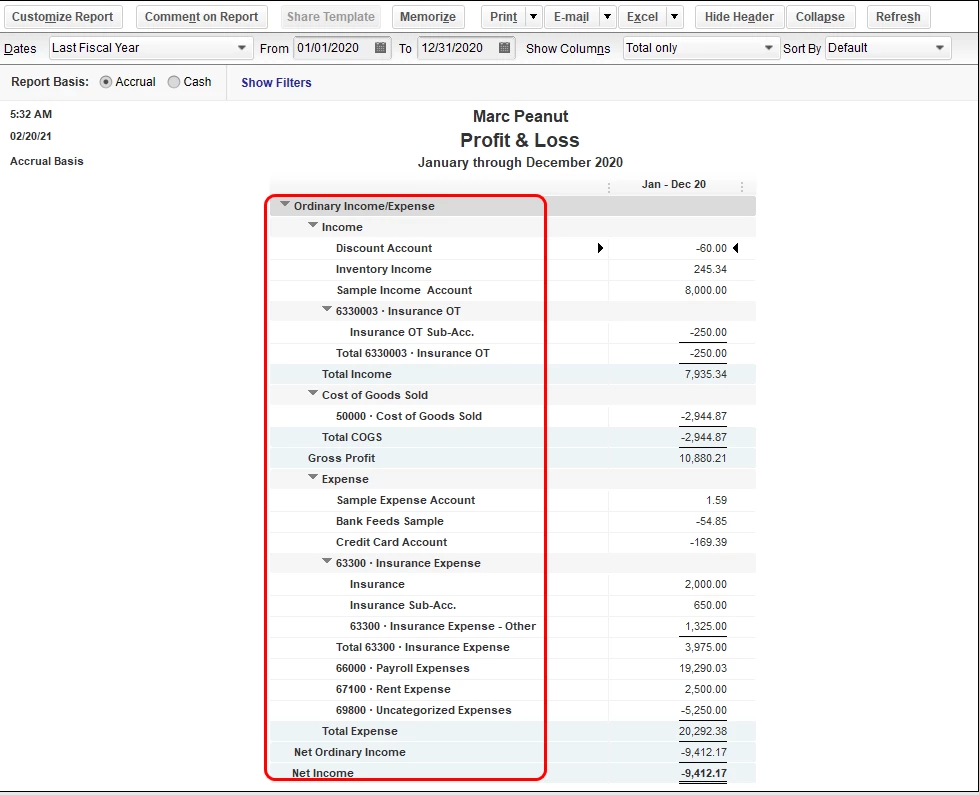
Task: Click the Hide Header button
Action: coord(739,17)
